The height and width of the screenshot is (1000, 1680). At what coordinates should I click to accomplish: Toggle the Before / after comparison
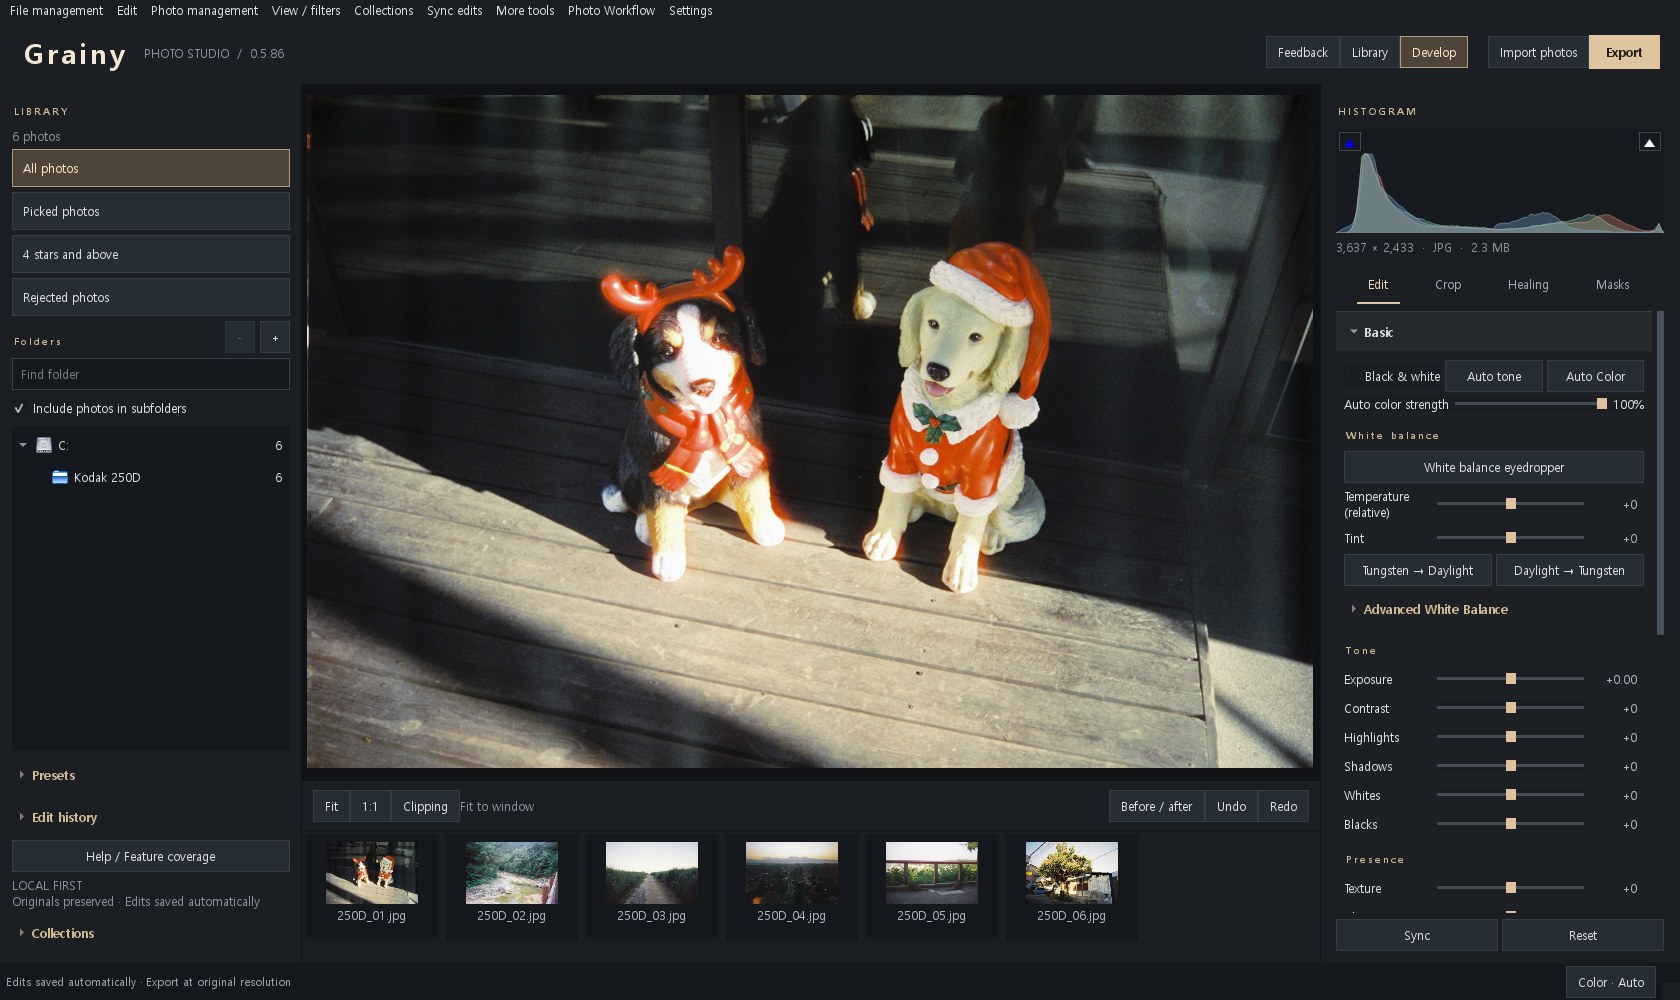click(1156, 806)
